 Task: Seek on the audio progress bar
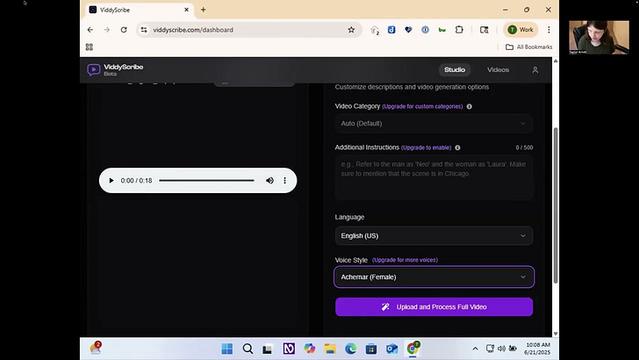pos(207,180)
